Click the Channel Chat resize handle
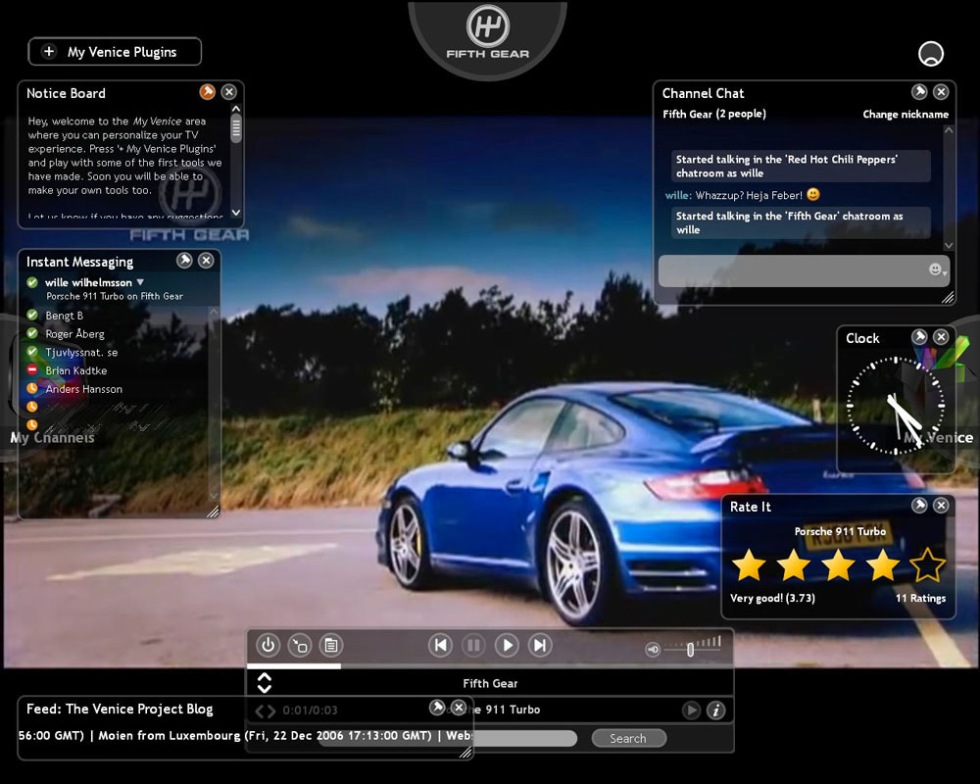 point(948,298)
